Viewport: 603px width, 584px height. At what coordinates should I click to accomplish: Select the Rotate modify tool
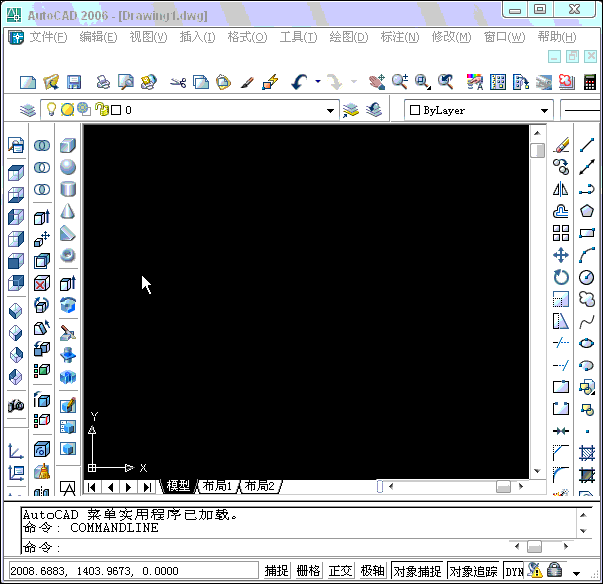point(561,277)
